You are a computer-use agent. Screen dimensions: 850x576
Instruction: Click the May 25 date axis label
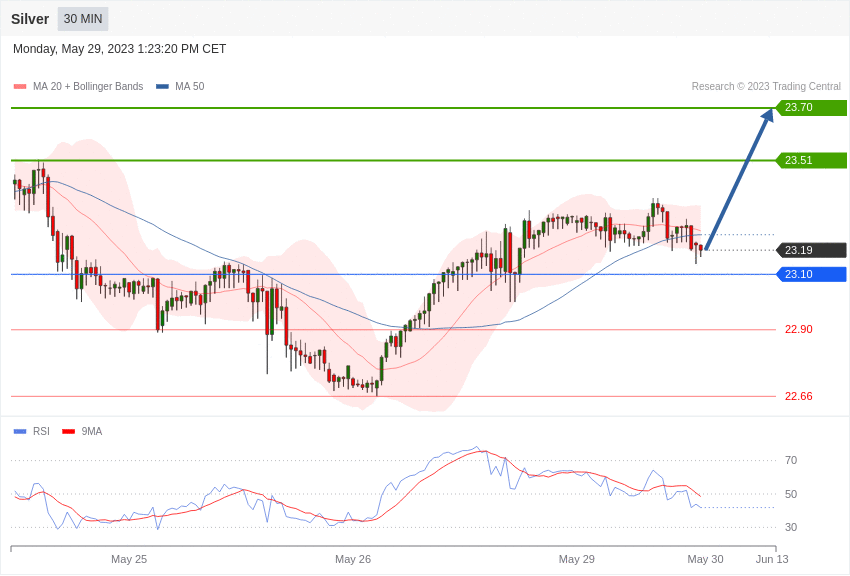click(129, 559)
